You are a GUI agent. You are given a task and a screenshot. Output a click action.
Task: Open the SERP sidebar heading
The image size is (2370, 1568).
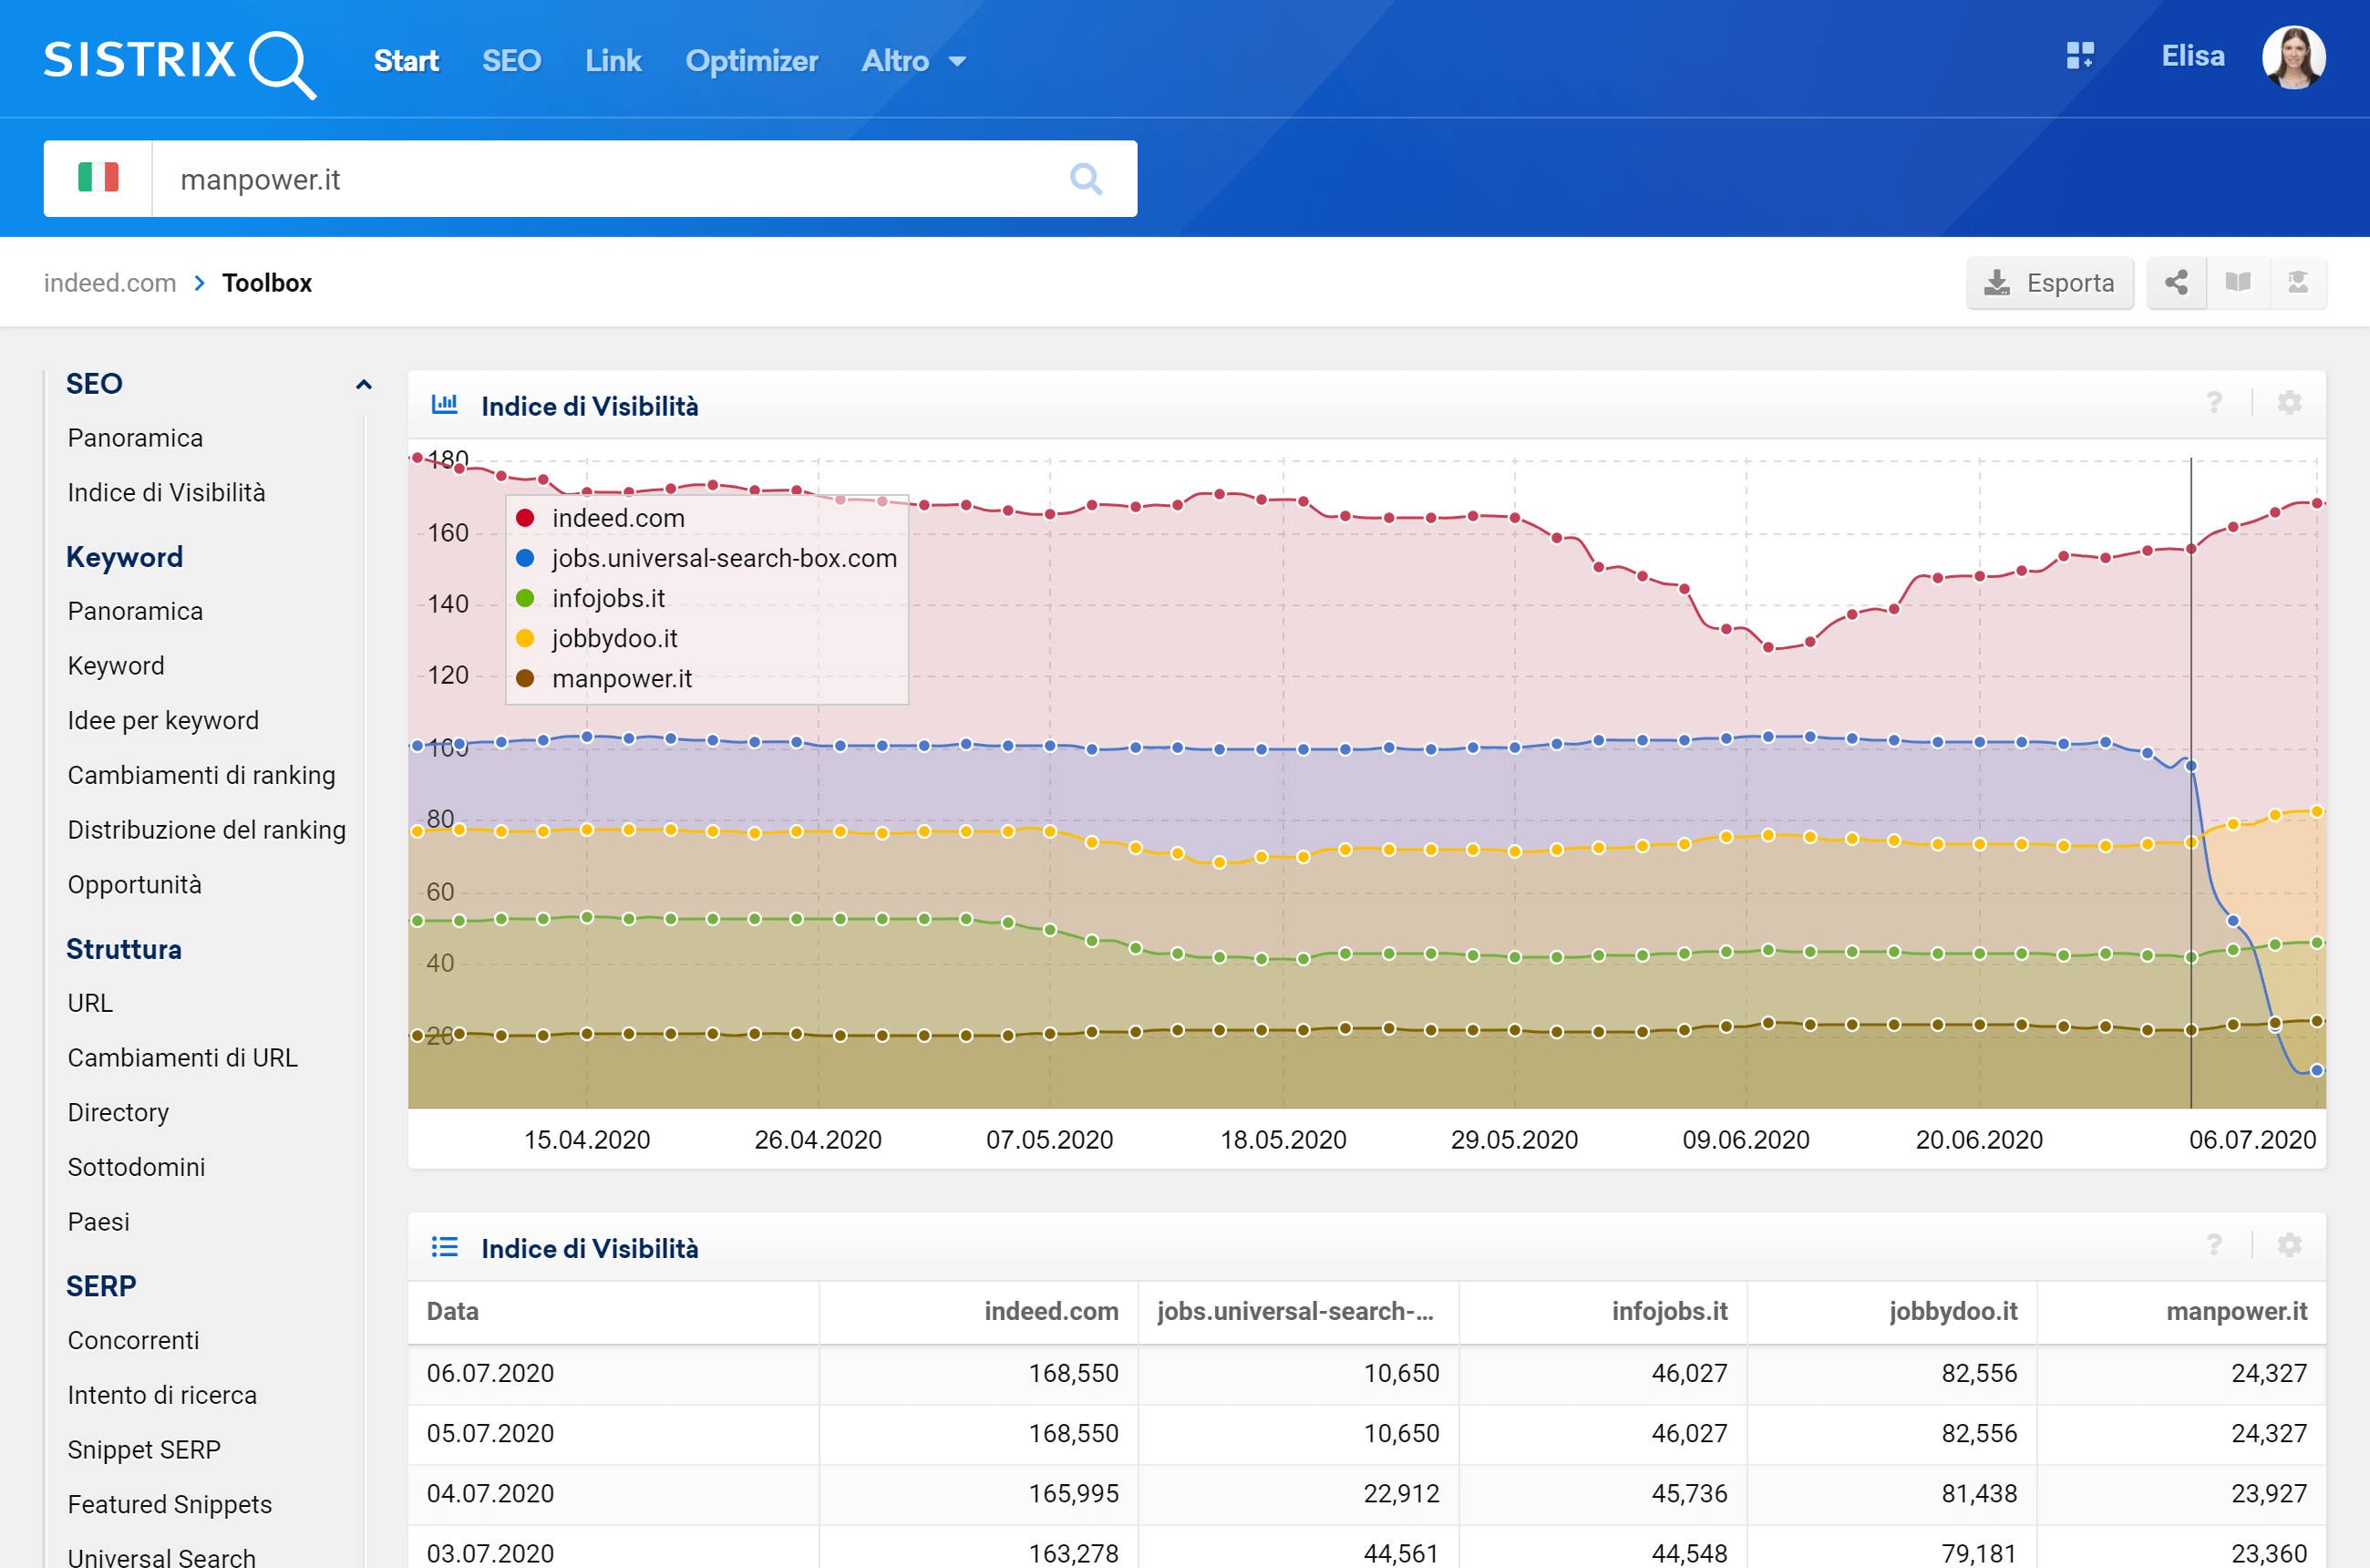click(101, 1286)
